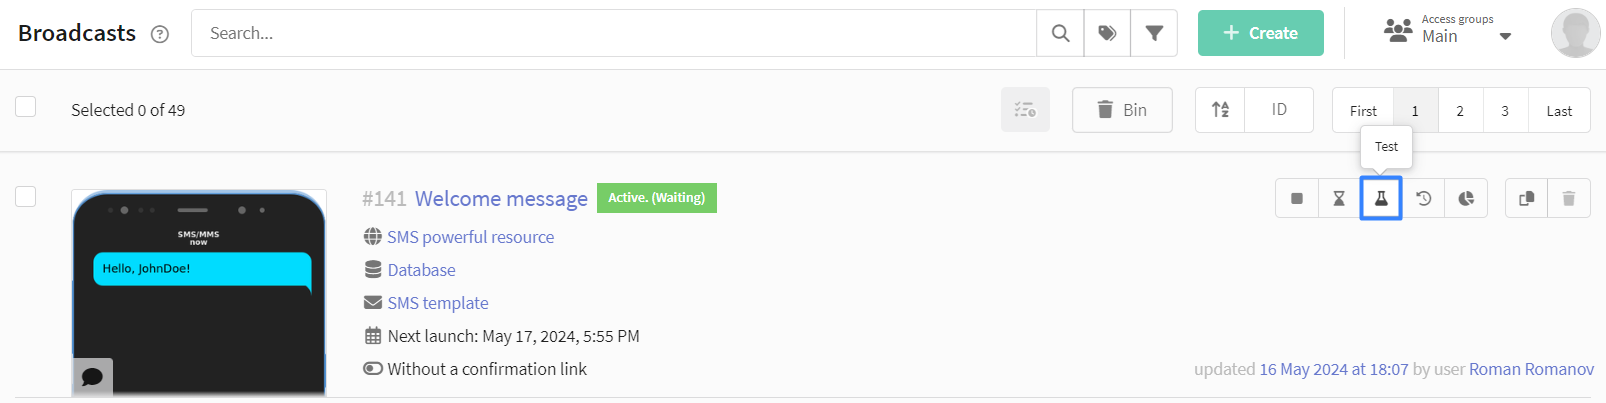Stop broadcast using the square icon
1606x403 pixels.
coord(1297,198)
